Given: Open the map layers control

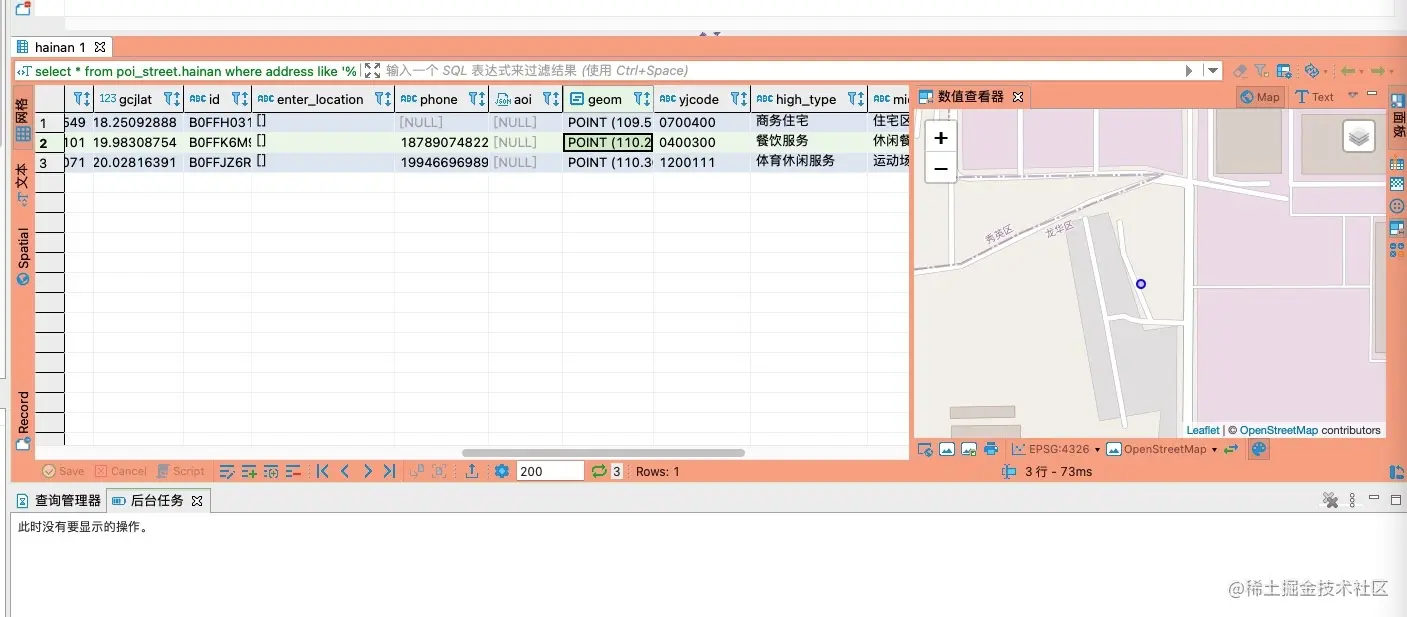Looking at the screenshot, I should 1358,136.
